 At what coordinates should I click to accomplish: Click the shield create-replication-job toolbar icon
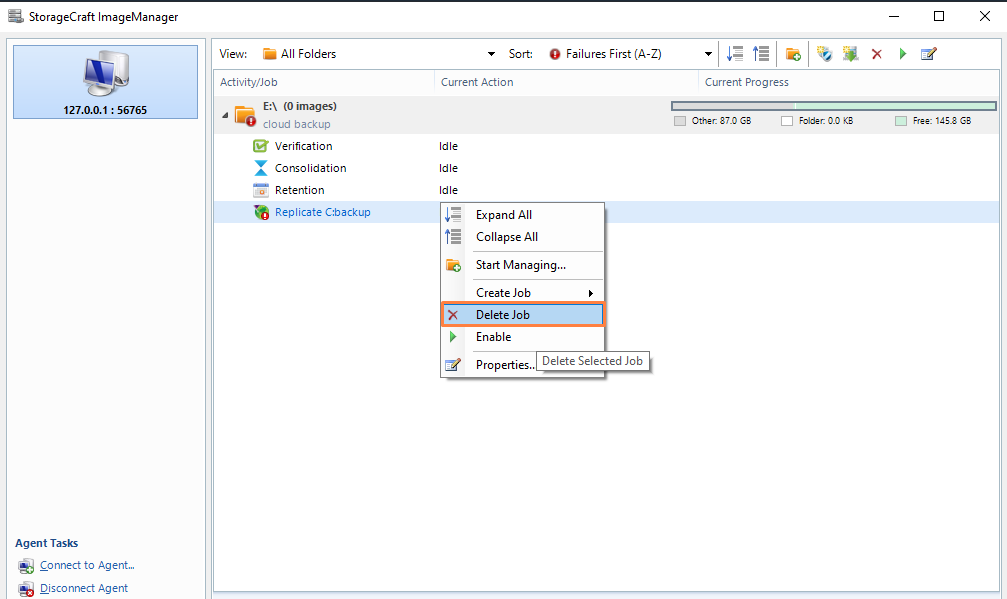[825, 54]
